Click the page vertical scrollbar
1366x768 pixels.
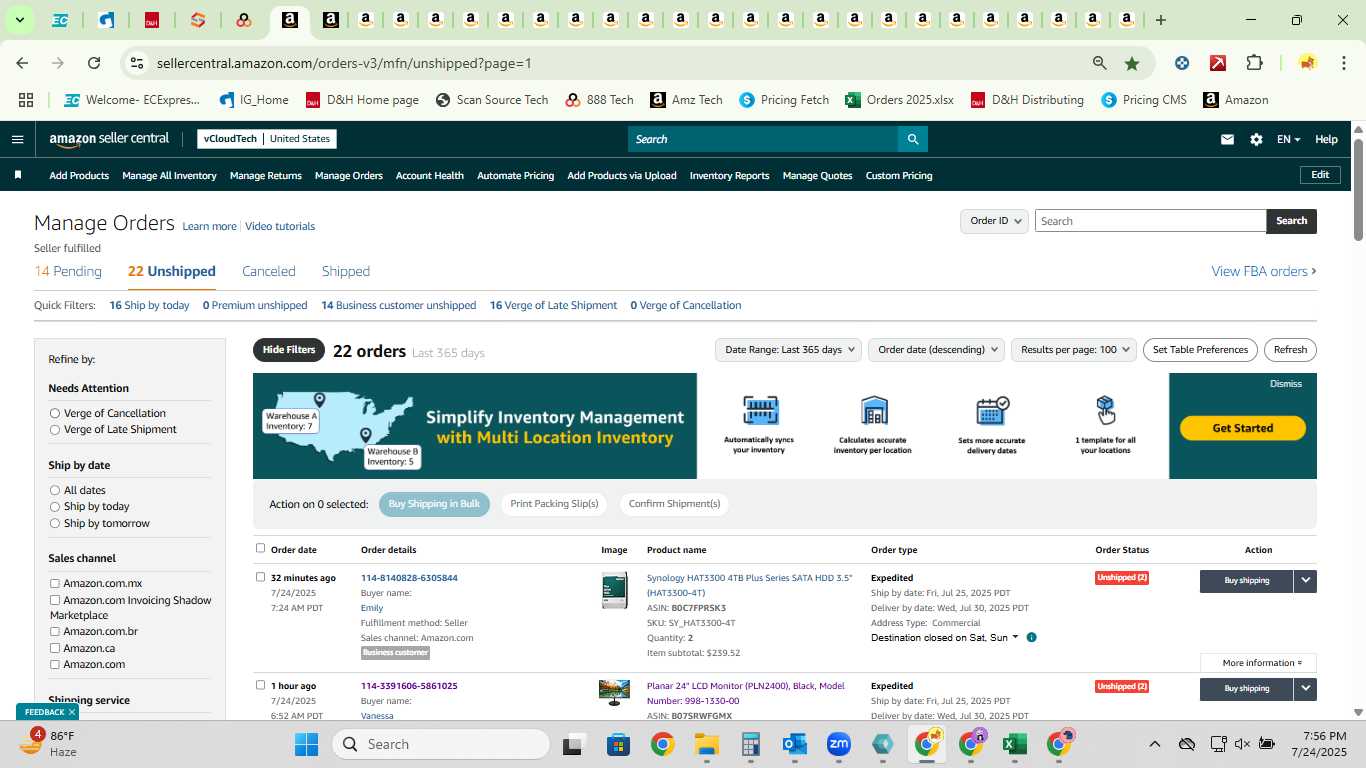(1359, 190)
